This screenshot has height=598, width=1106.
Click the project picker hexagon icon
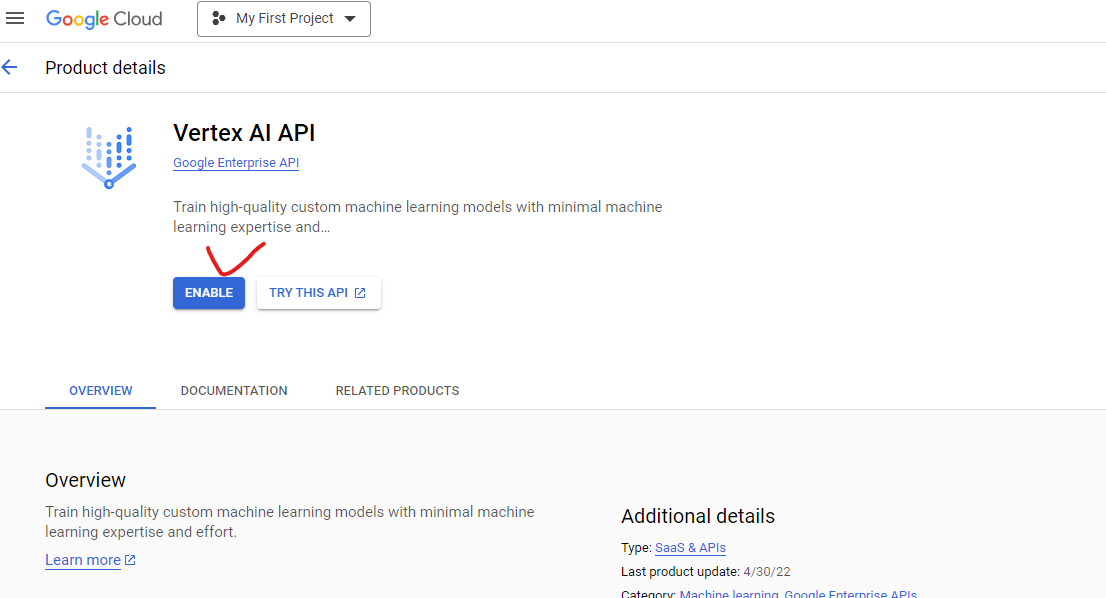point(219,18)
